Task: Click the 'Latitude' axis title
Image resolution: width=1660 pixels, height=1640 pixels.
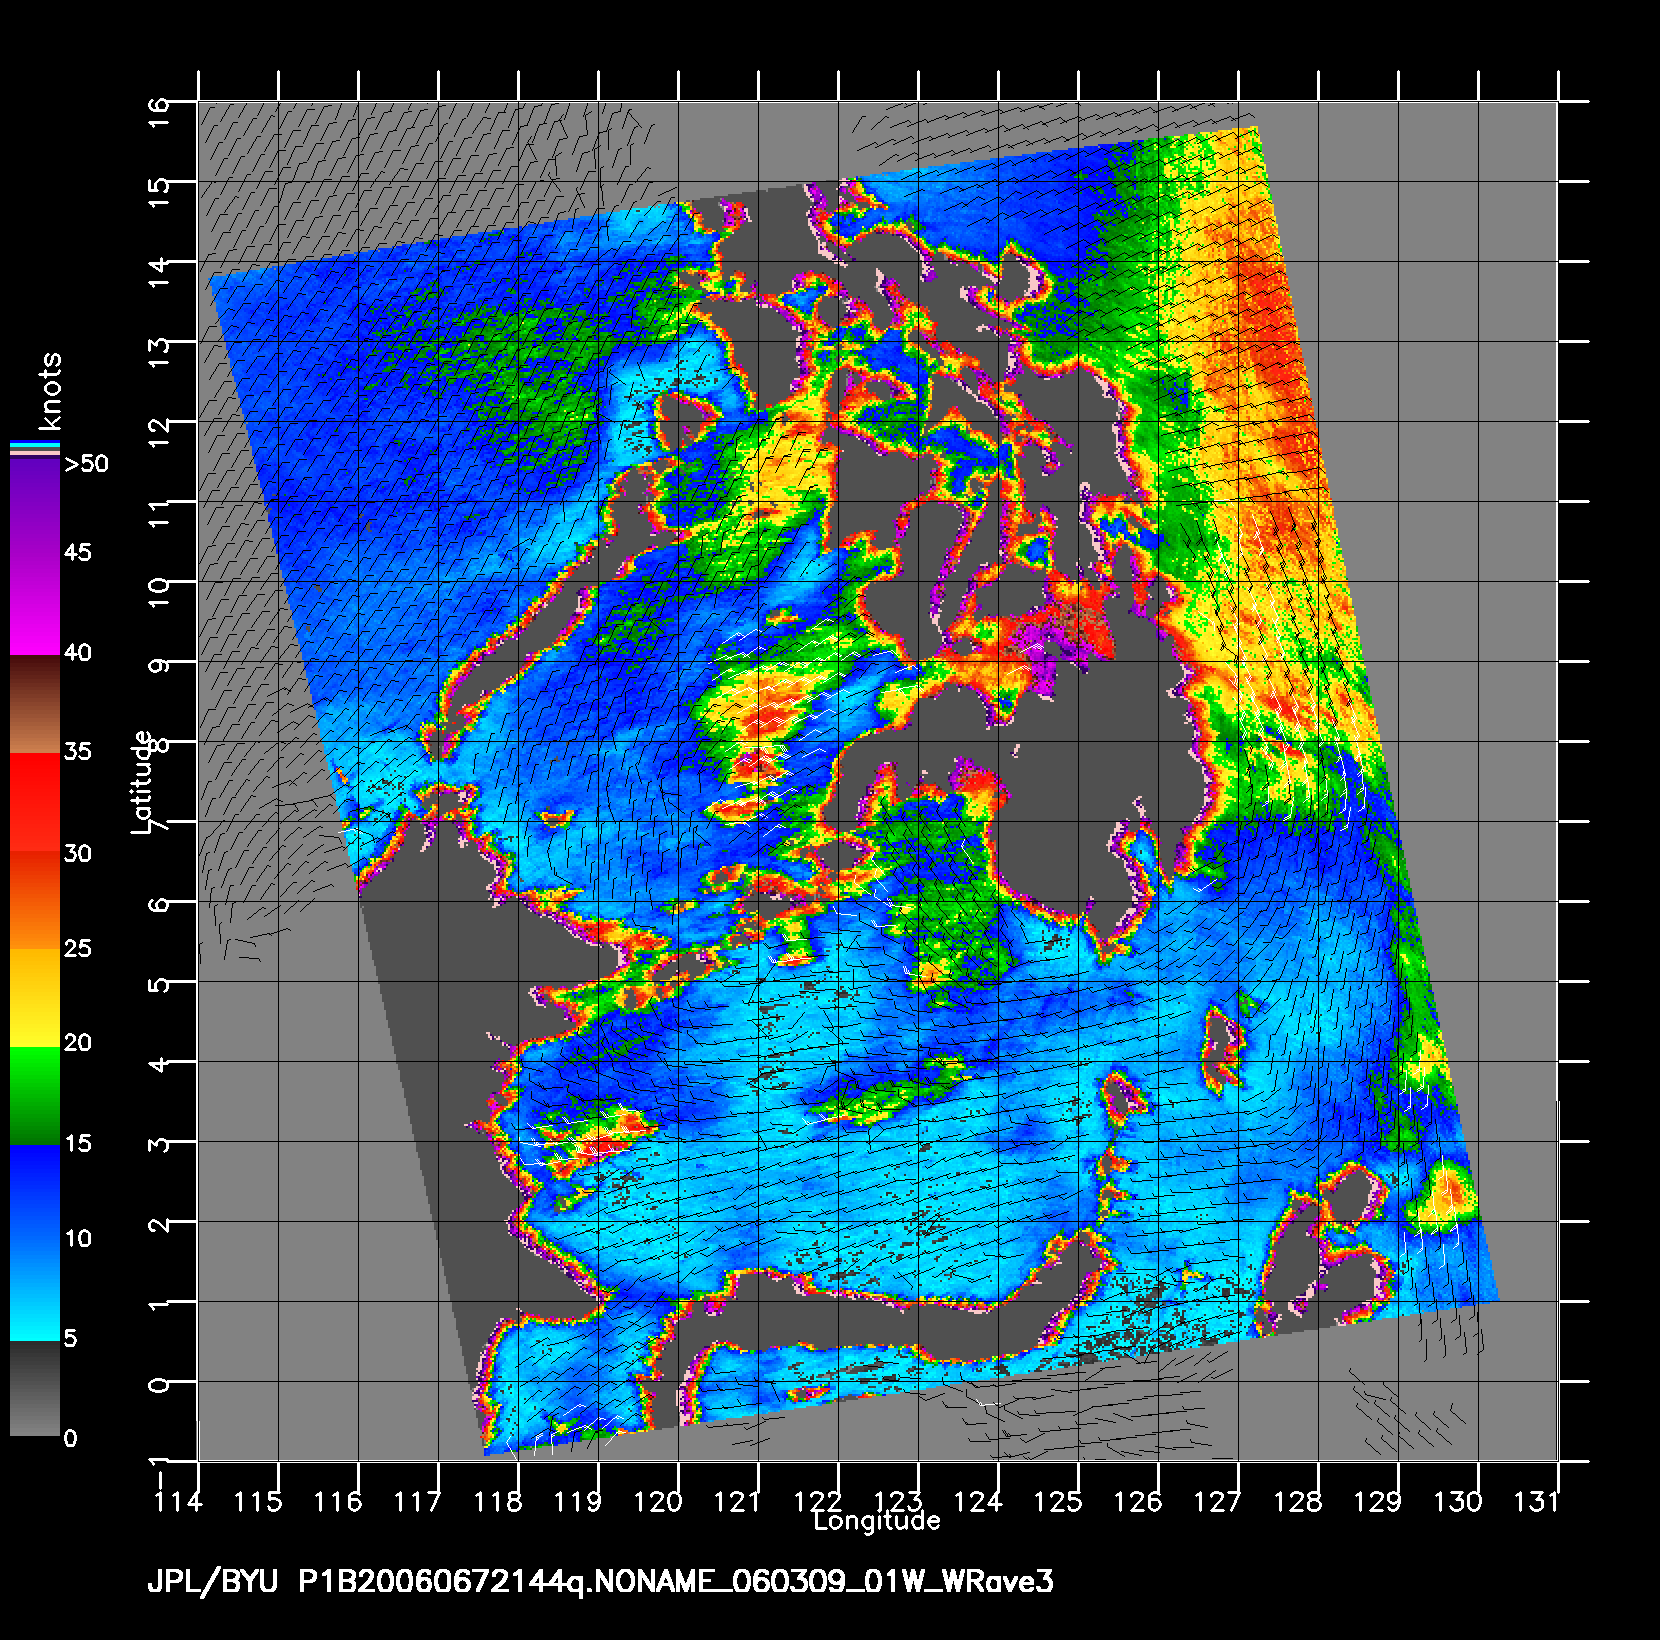Action: click(142, 783)
